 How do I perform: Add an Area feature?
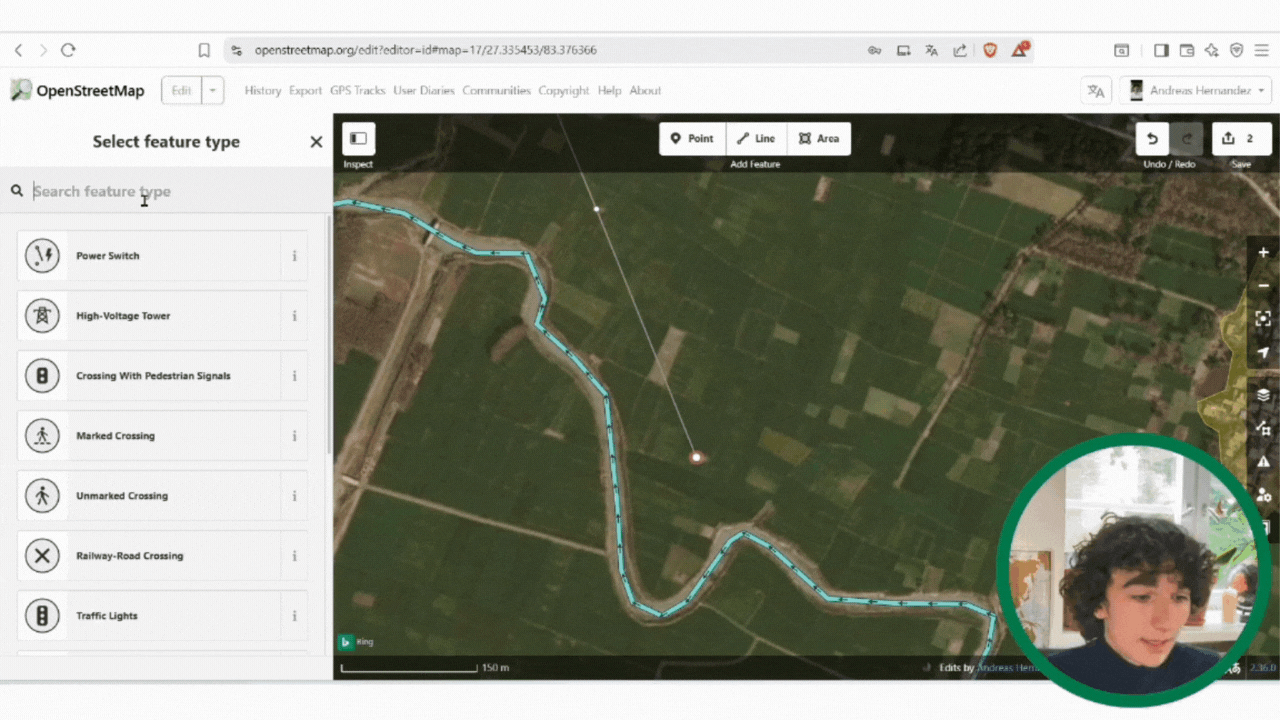(x=819, y=139)
